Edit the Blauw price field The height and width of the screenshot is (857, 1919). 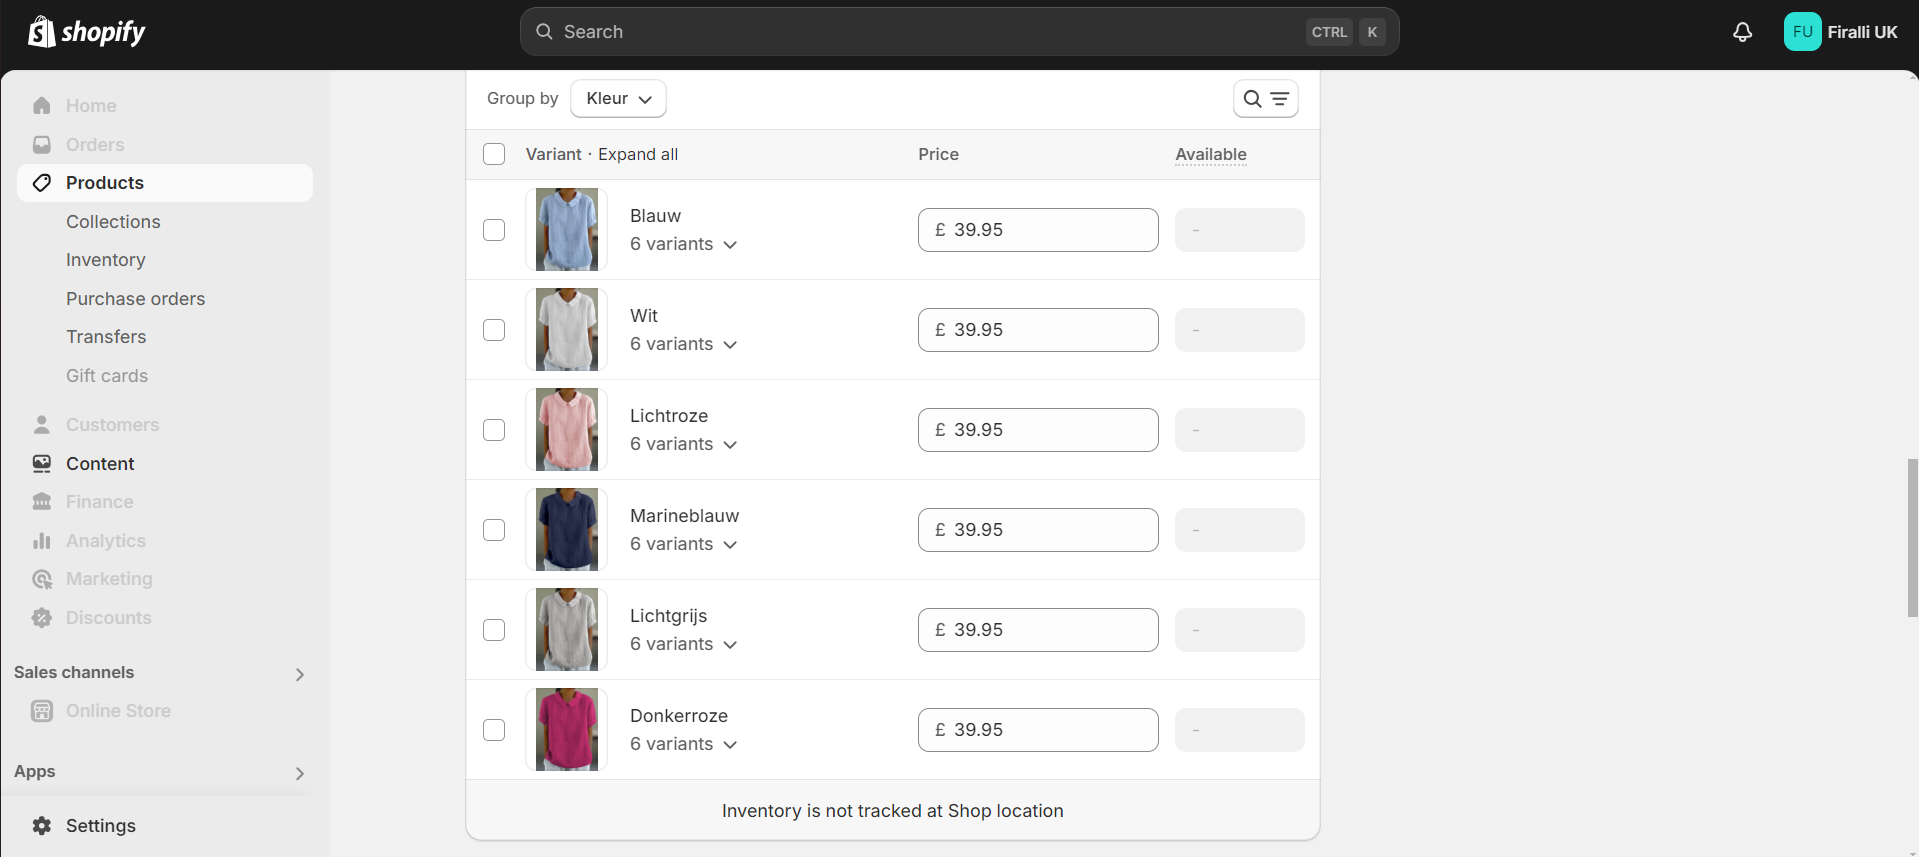coord(1038,230)
